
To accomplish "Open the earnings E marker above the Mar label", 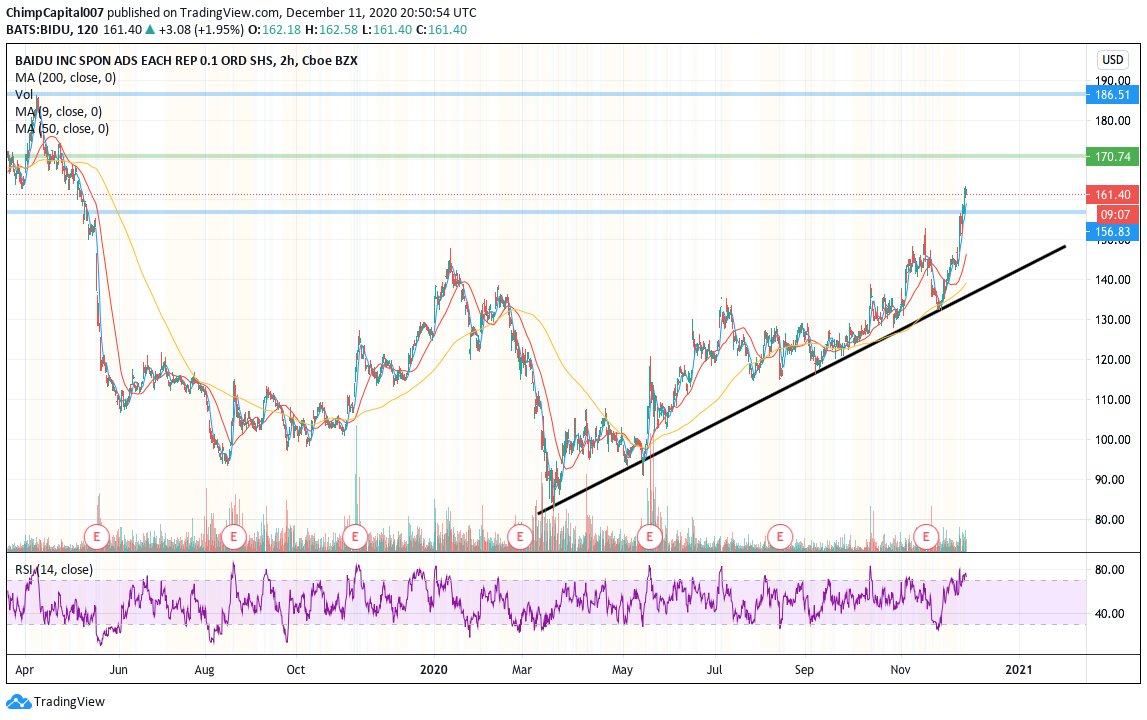I will coord(520,537).
